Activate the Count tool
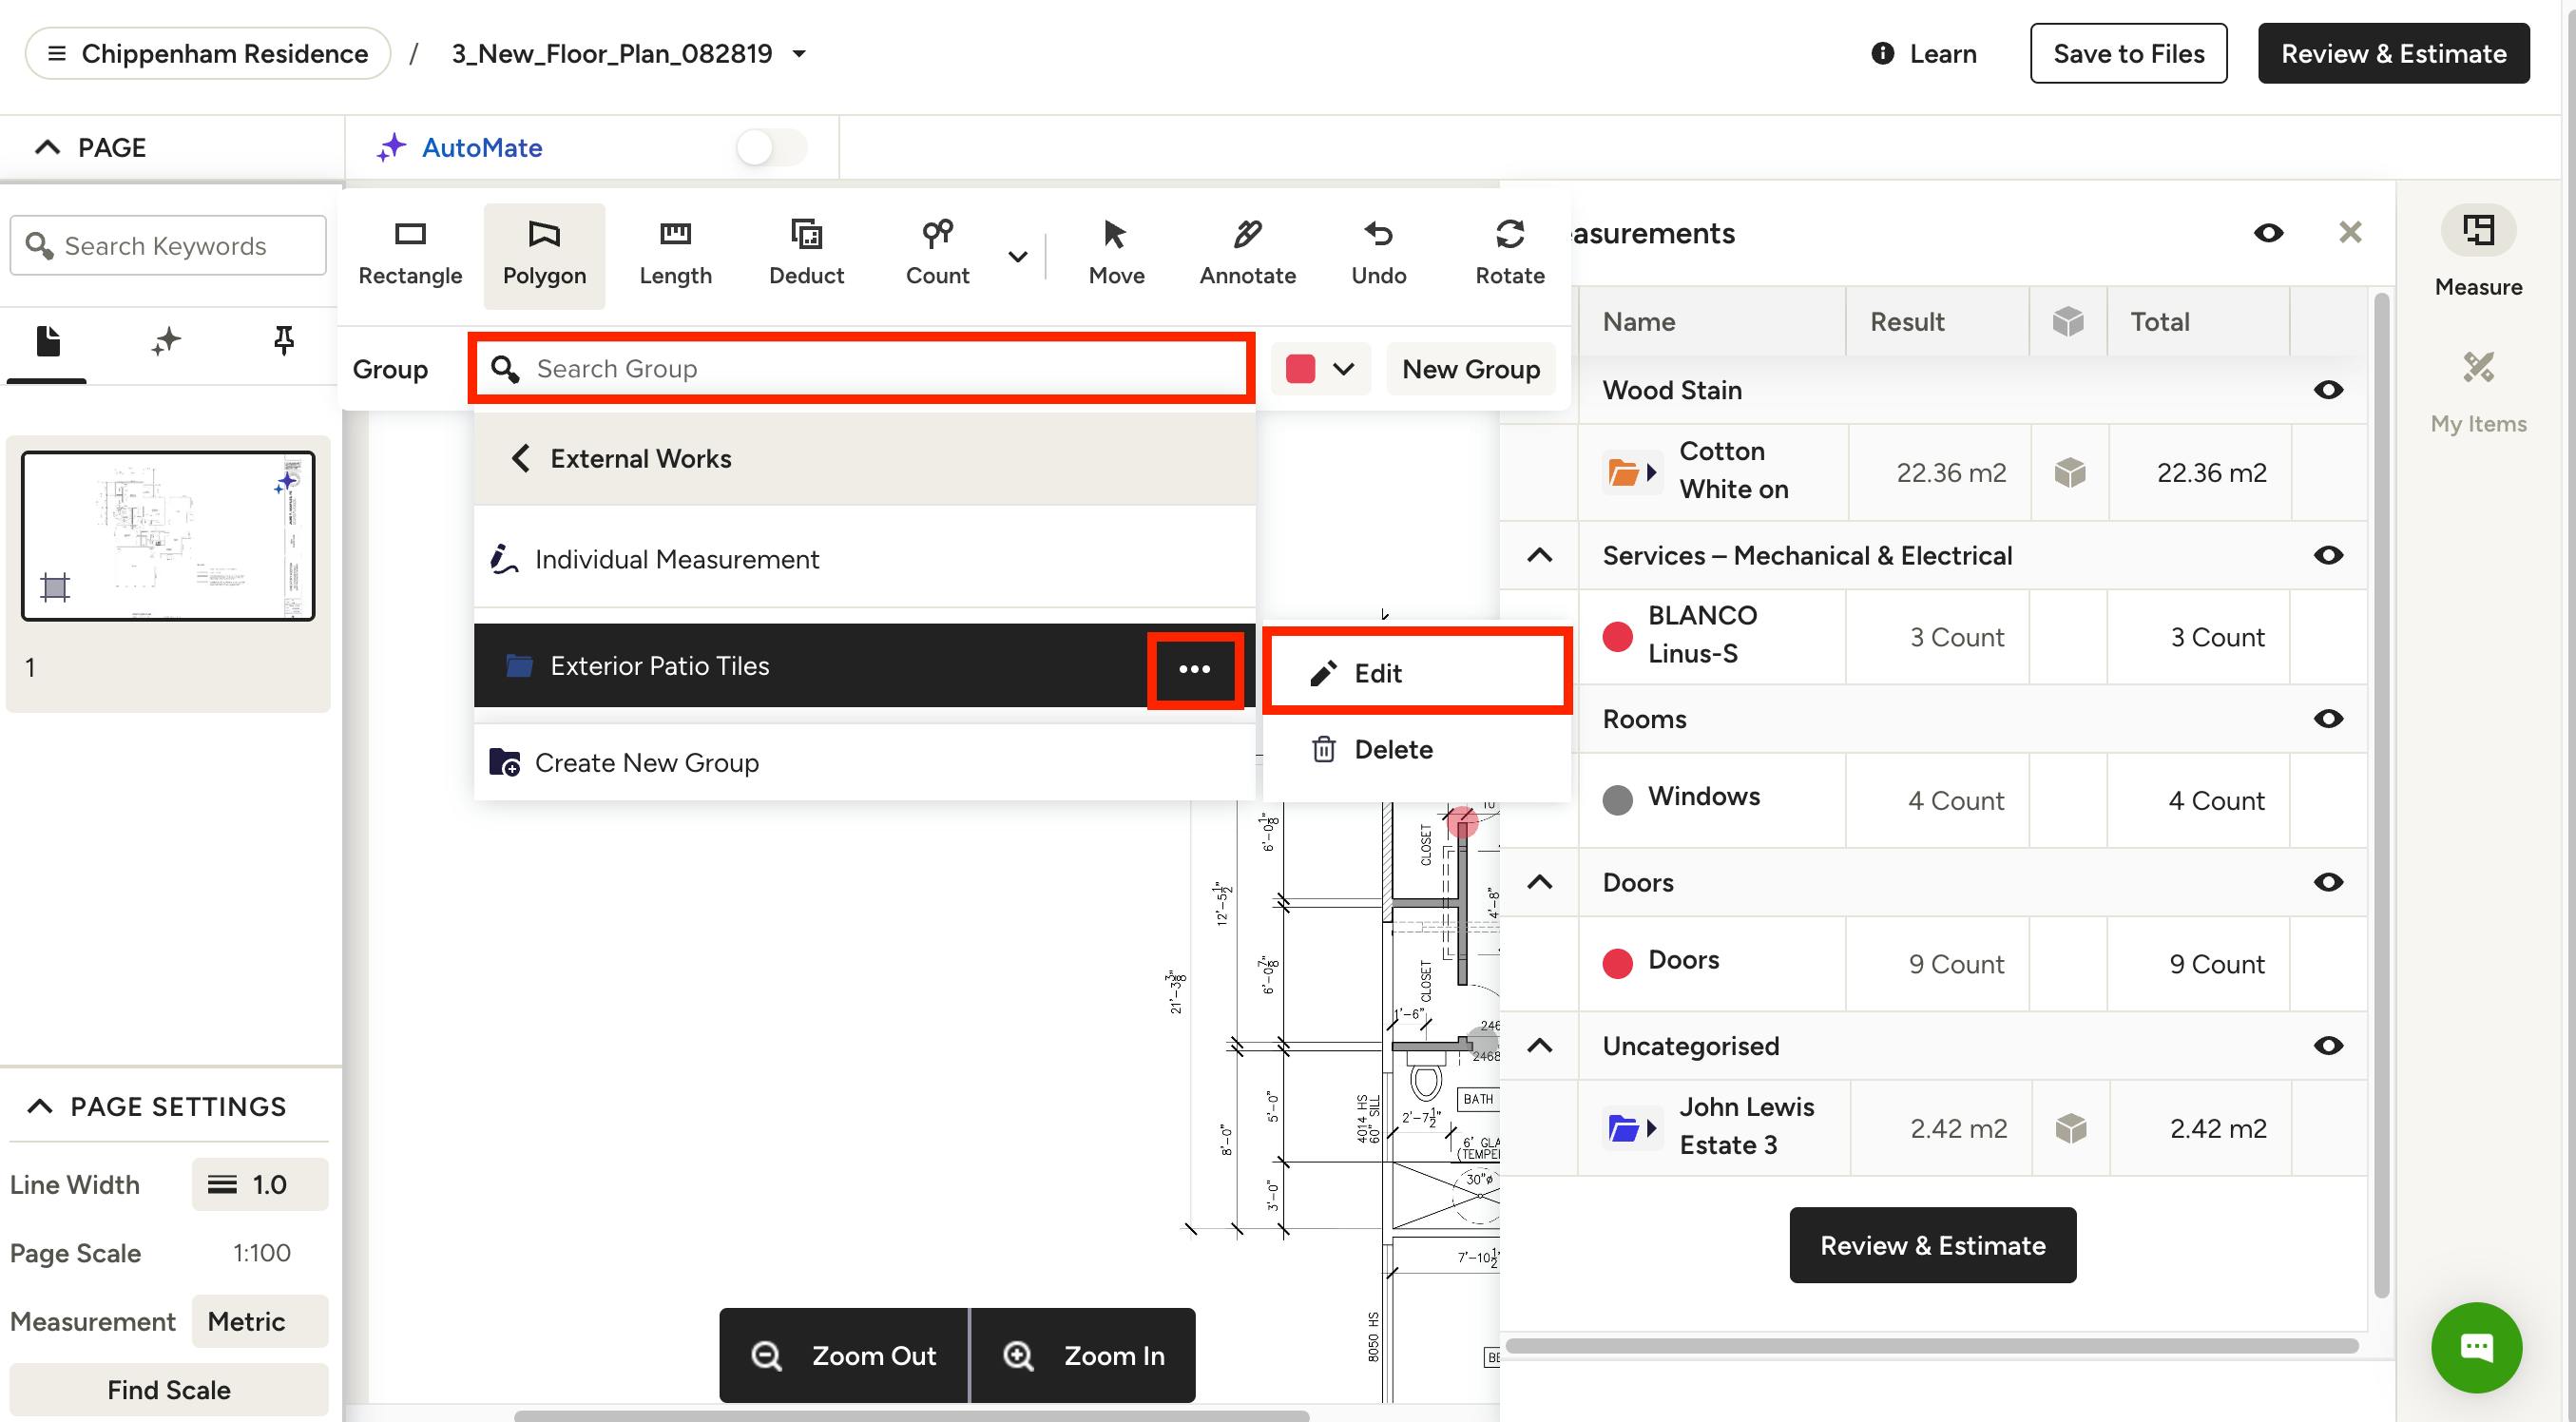 click(x=937, y=255)
